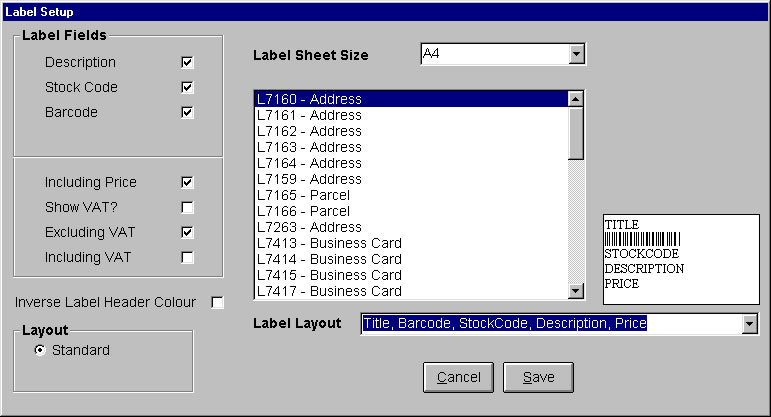Select L7417 - Business Card entry
The height and width of the screenshot is (417, 771).
point(412,291)
